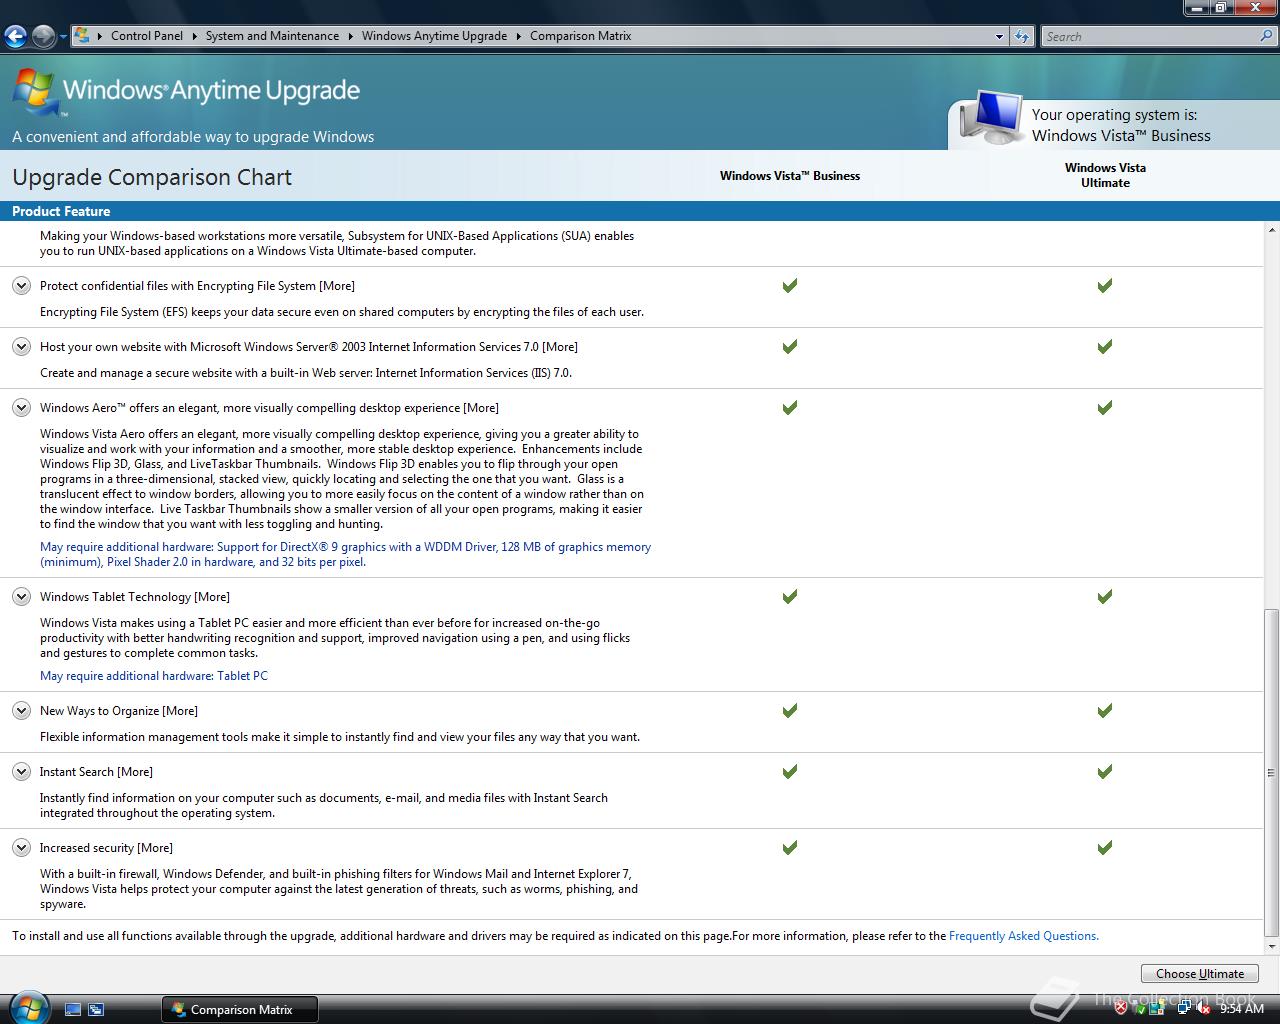Click the search magnifier icon

1267,36
